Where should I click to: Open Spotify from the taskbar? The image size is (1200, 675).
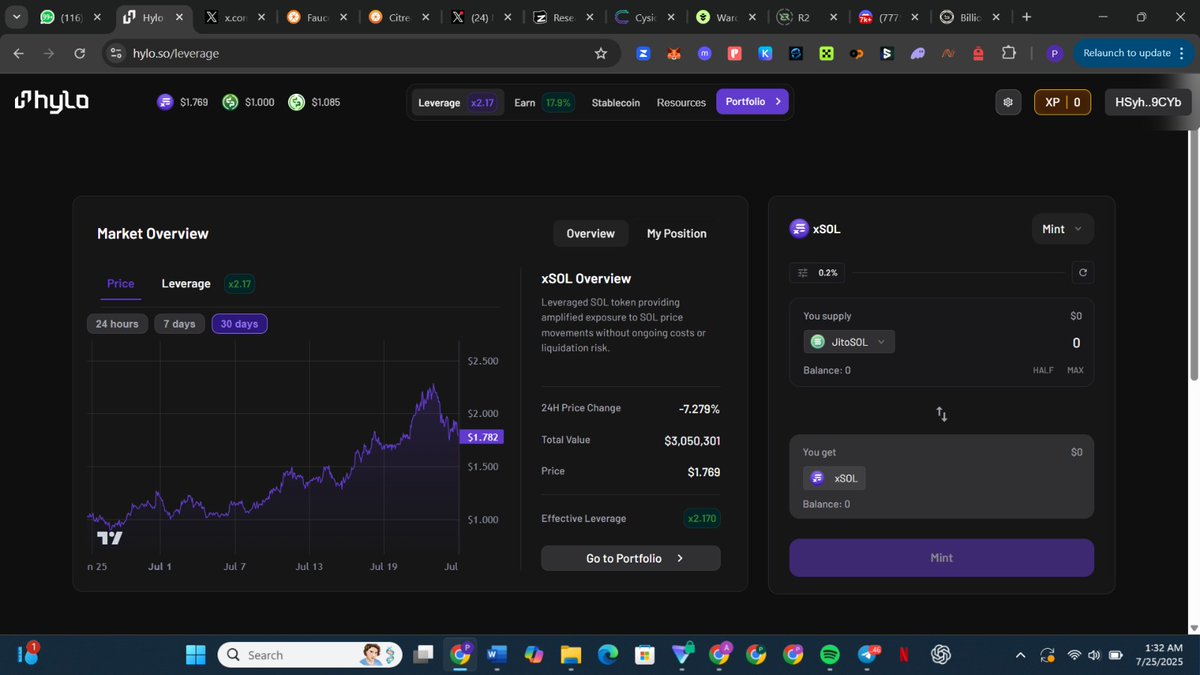point(829,655)
